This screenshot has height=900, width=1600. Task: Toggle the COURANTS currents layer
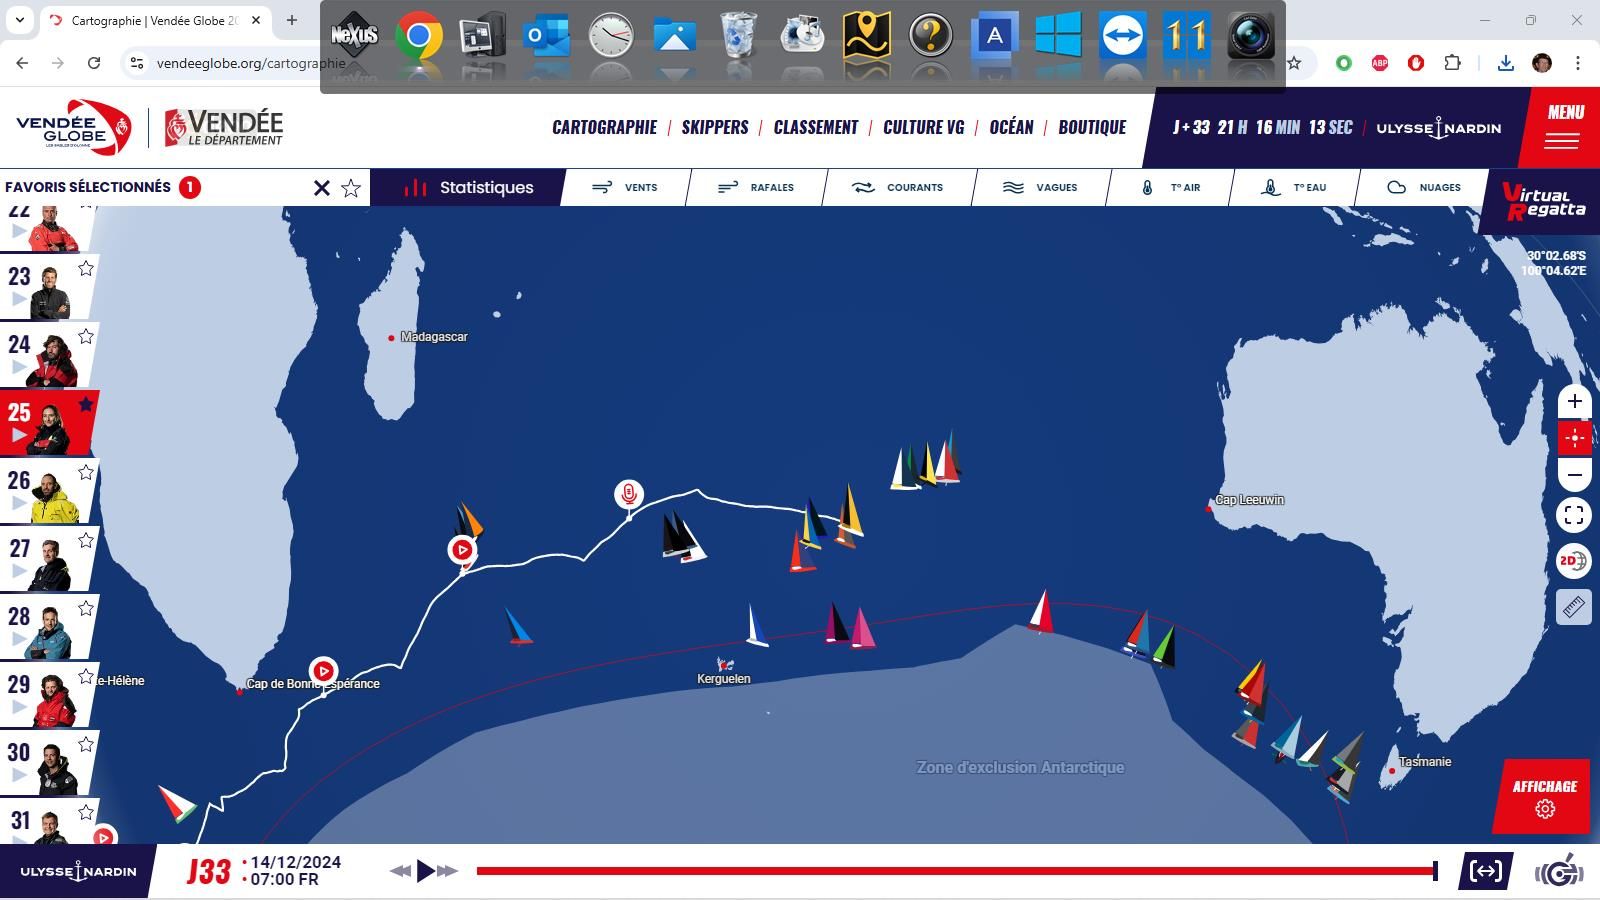[897, 187]
